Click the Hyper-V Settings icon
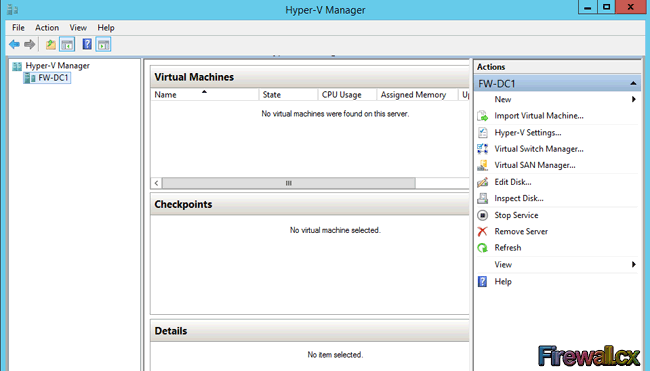650x371 pixels. pyautogui.click(x=483, y=133)
